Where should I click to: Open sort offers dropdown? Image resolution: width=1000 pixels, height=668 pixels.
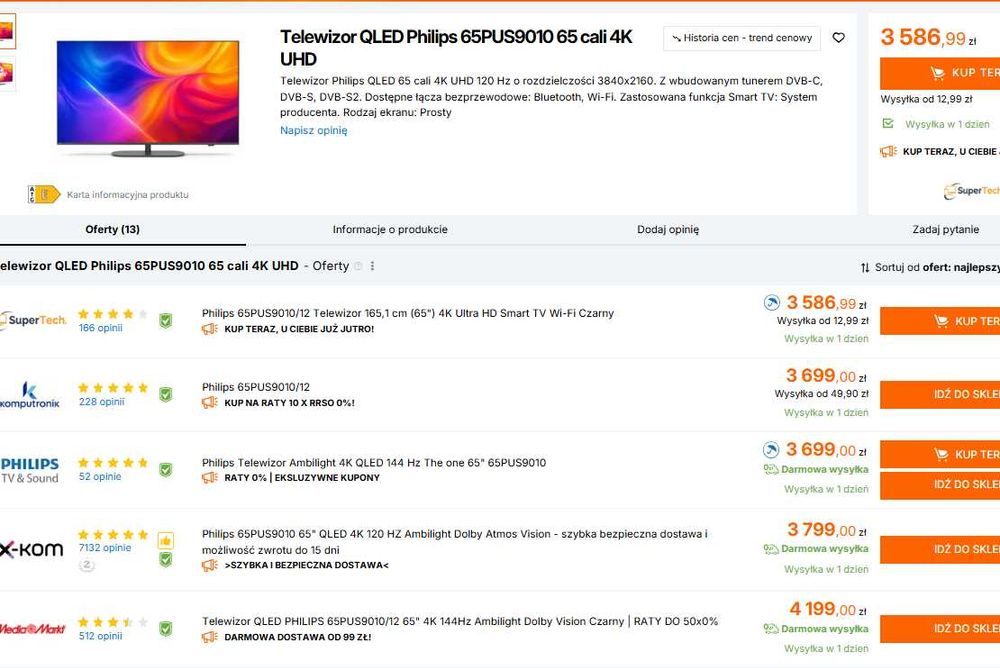tap(929, 267)
